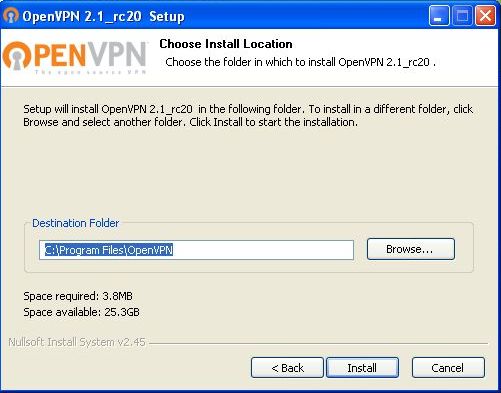Click the disabled maximize button
The image size is (501, 393).
pyautogui.click(x=462, y=15)
